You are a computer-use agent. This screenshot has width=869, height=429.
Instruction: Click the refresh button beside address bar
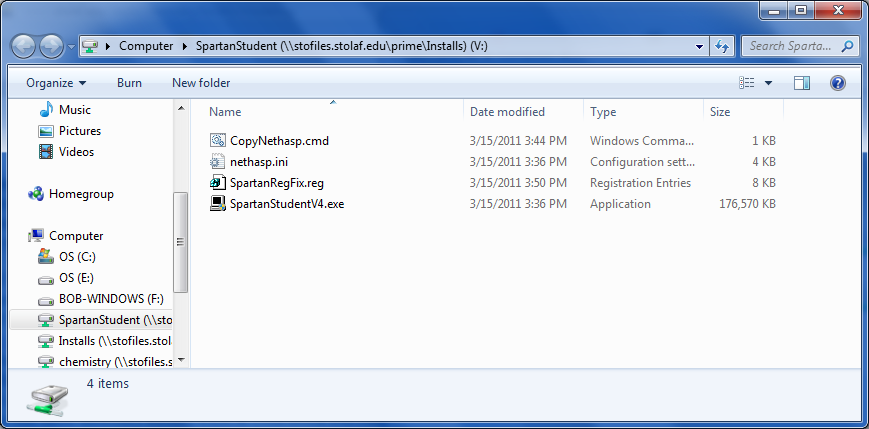tap(722, 46)
